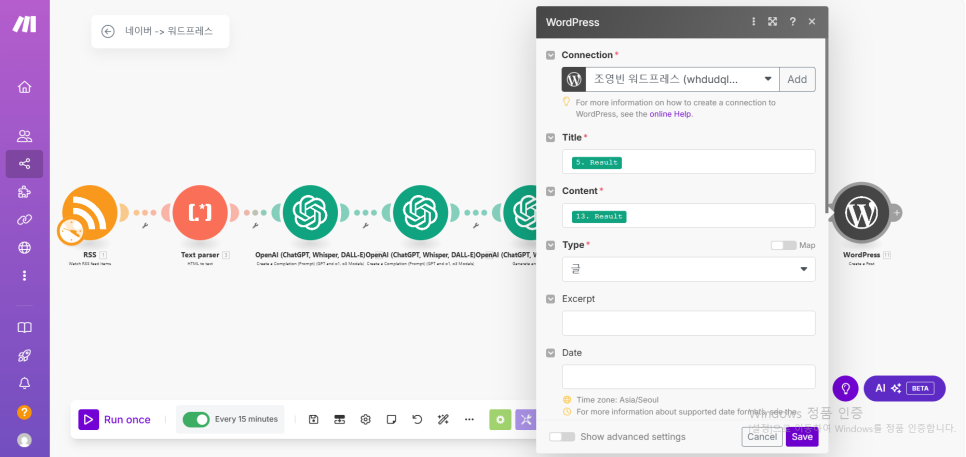Click the clock schedule badge on RSS

[71, 231]
